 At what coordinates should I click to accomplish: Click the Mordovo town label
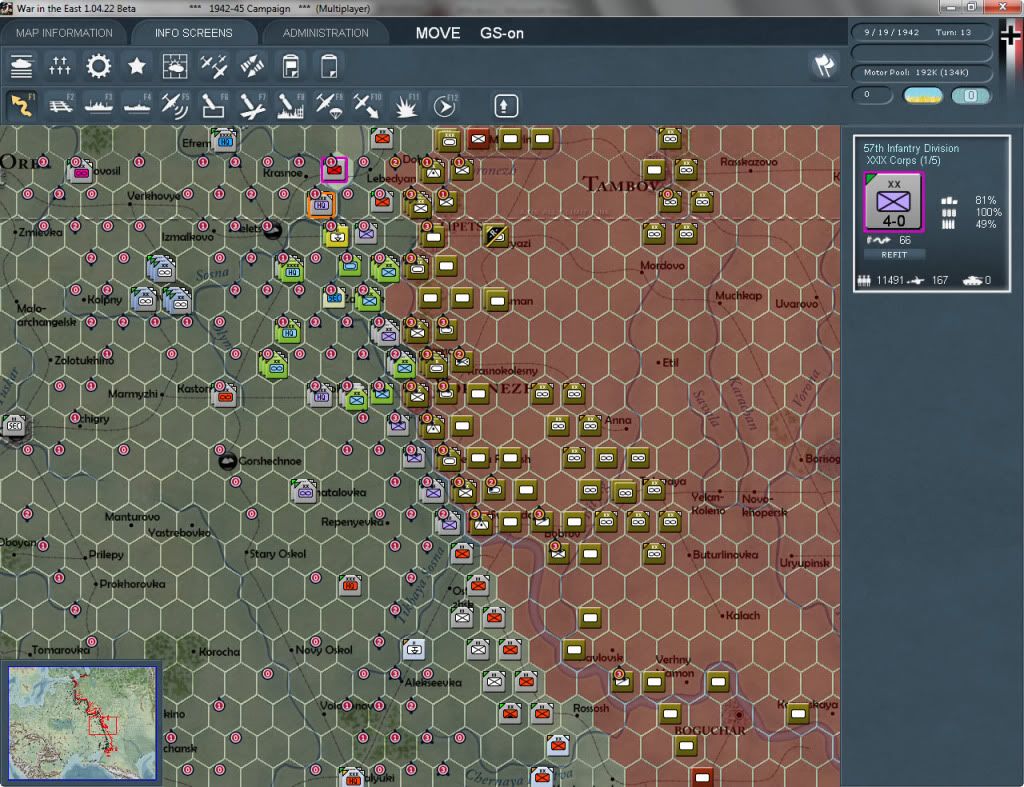click(x=662, y=266)
